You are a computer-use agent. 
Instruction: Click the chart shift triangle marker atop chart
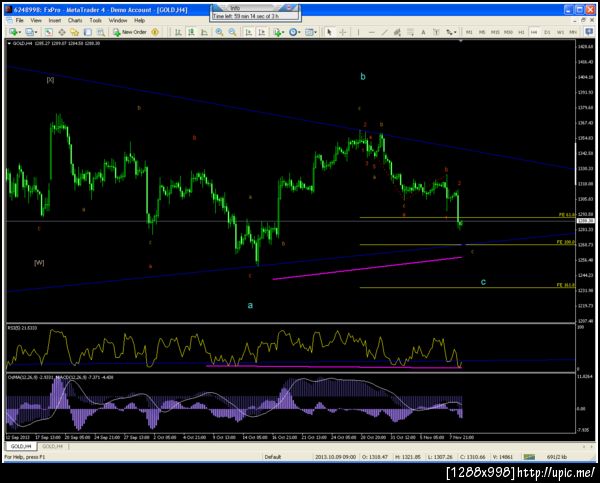[x=461, y=41]
